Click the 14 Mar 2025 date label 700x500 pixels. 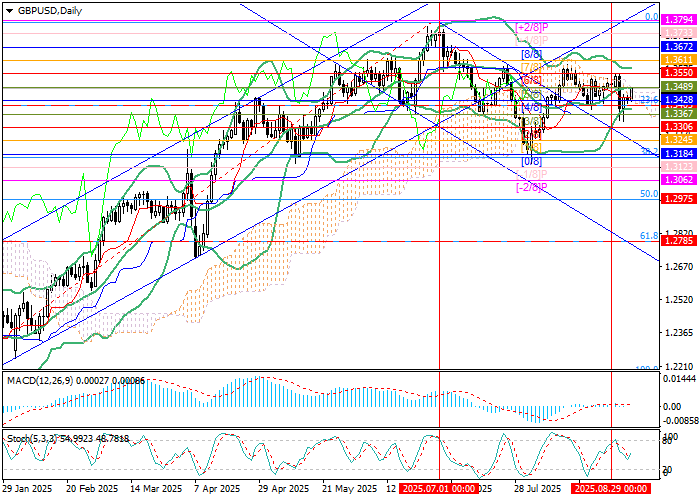[156, 488]
